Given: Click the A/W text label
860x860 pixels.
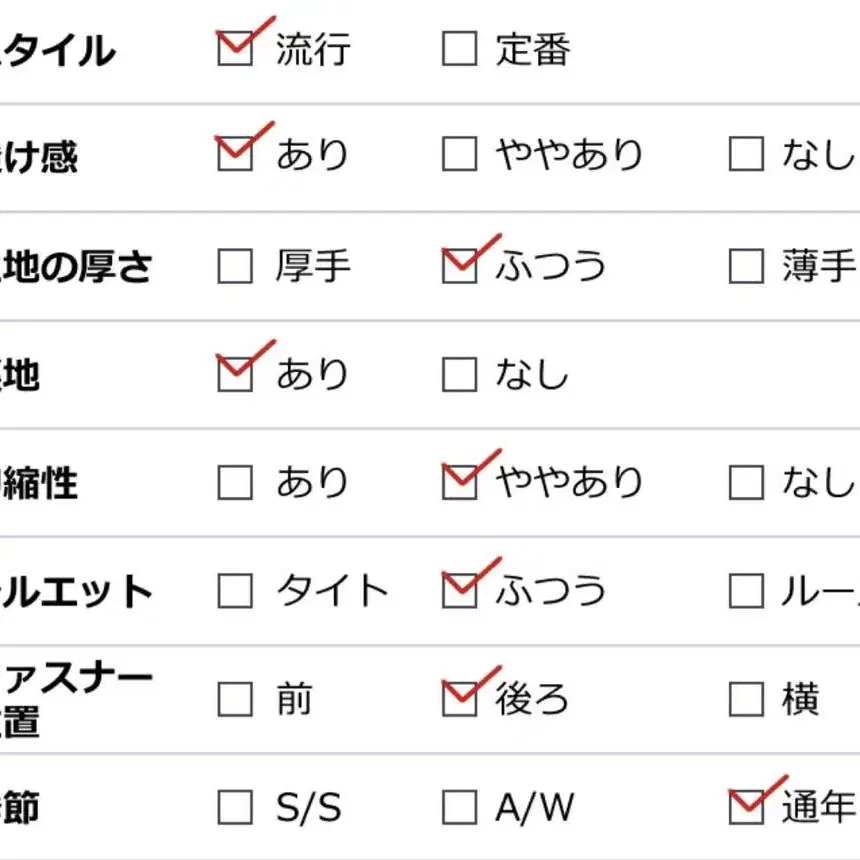Looking at the screenshot, I should click(534, 807).
